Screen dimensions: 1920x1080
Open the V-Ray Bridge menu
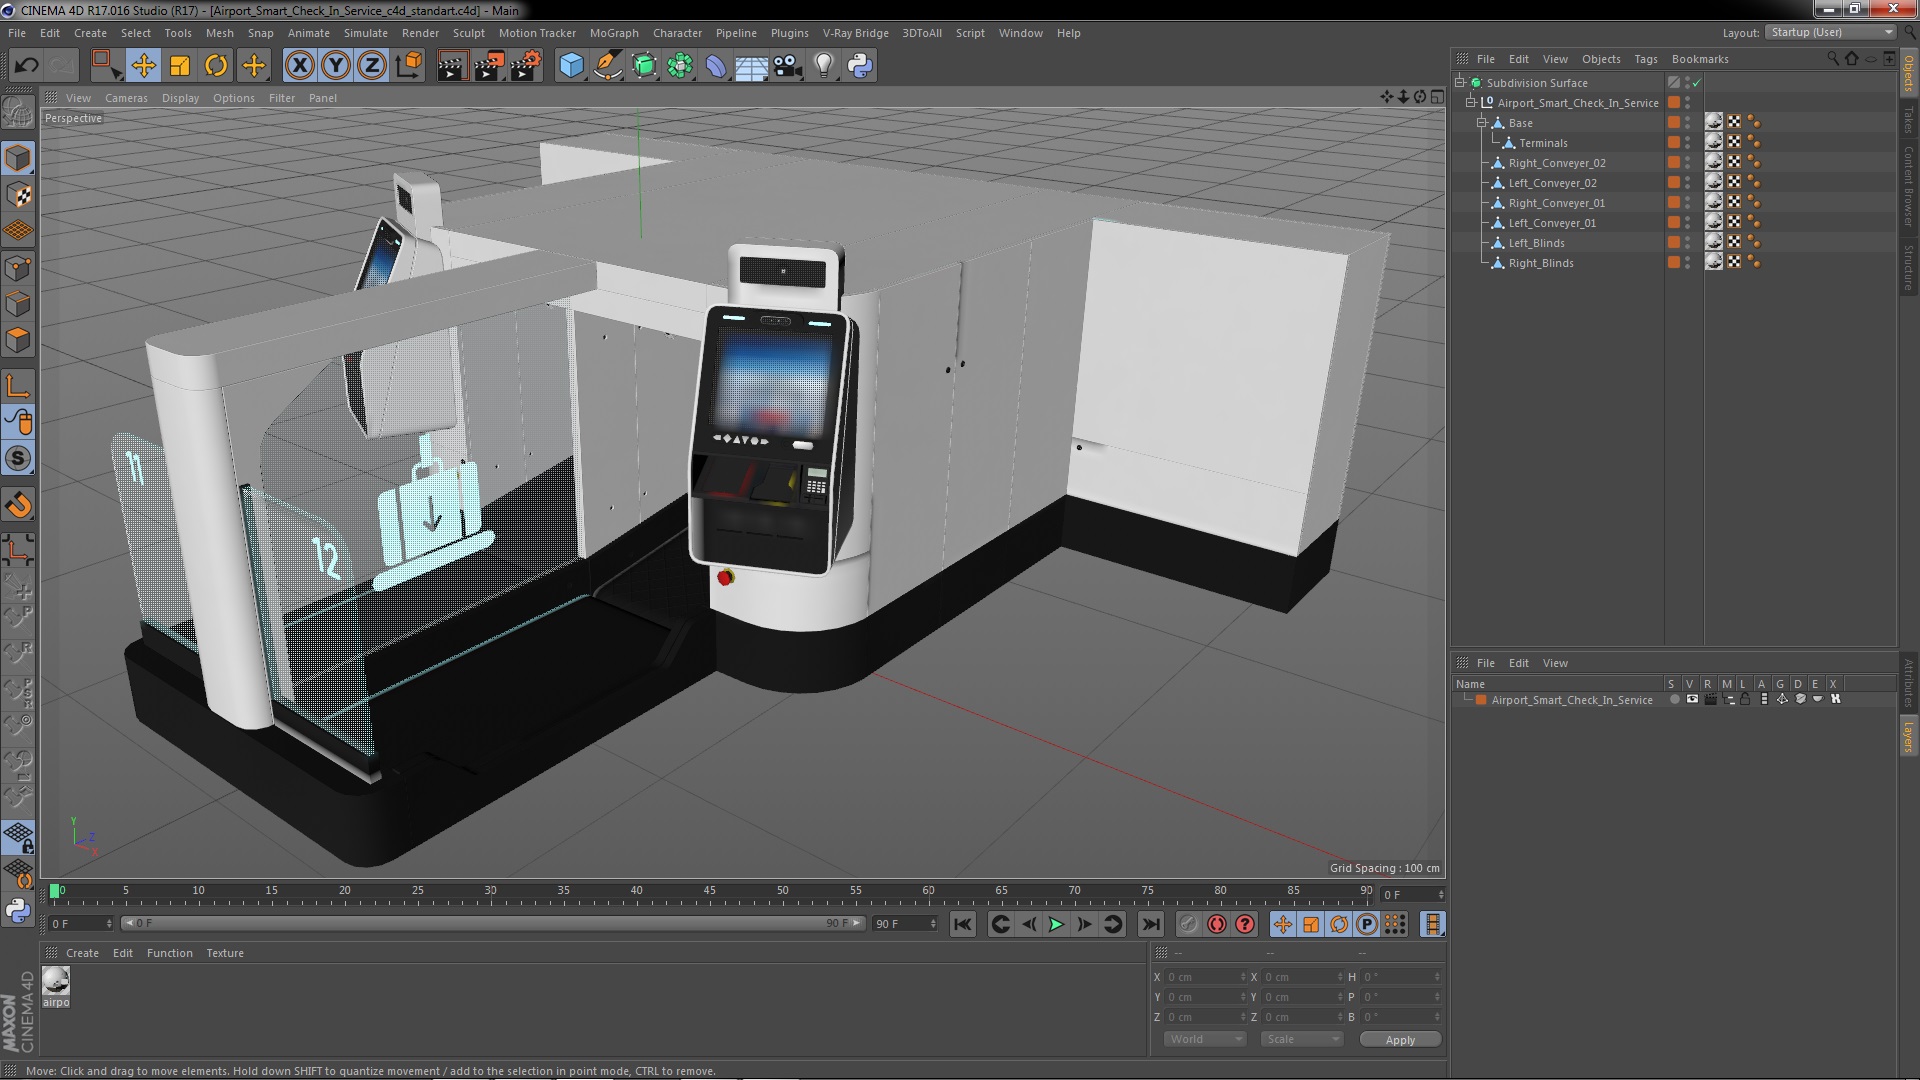pos(855,33)
